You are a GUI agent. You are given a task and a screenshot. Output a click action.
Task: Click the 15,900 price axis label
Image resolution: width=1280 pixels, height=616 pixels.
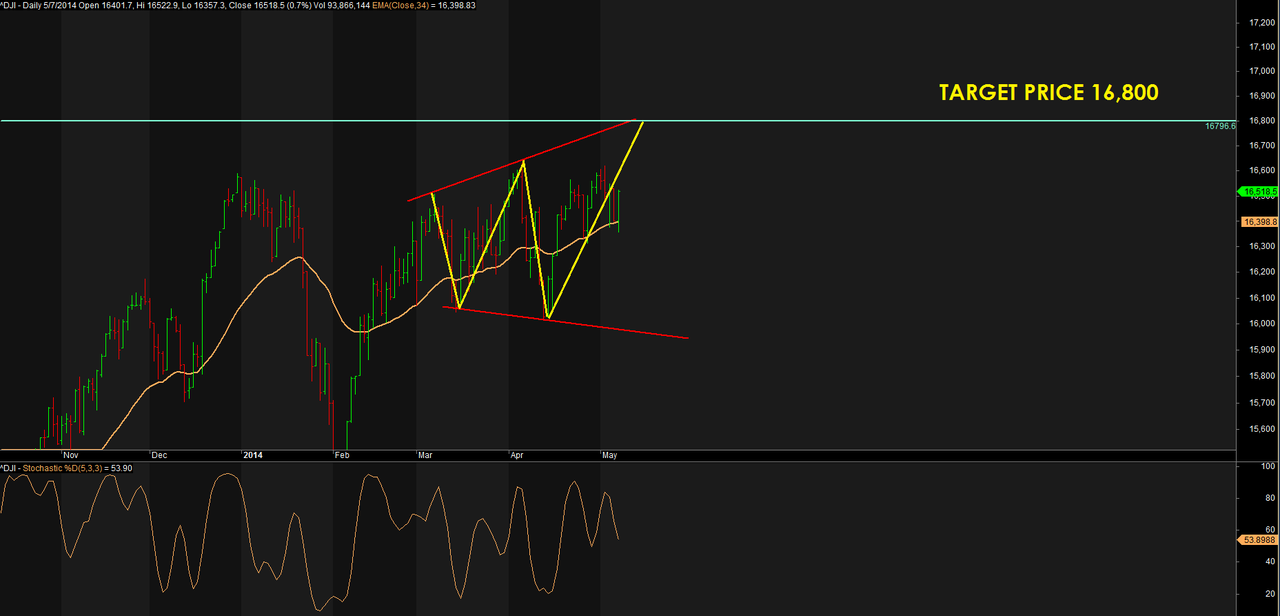tap(1262, 349)
